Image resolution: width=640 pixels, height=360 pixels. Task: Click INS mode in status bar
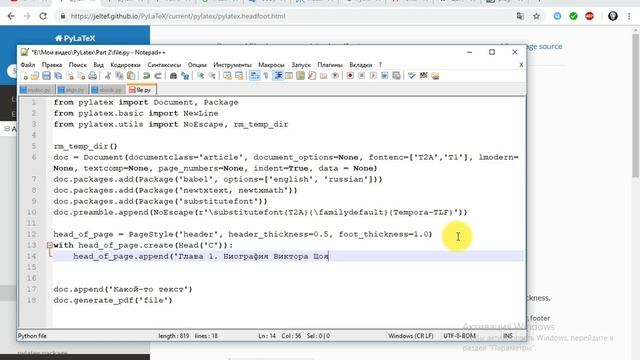508,336
